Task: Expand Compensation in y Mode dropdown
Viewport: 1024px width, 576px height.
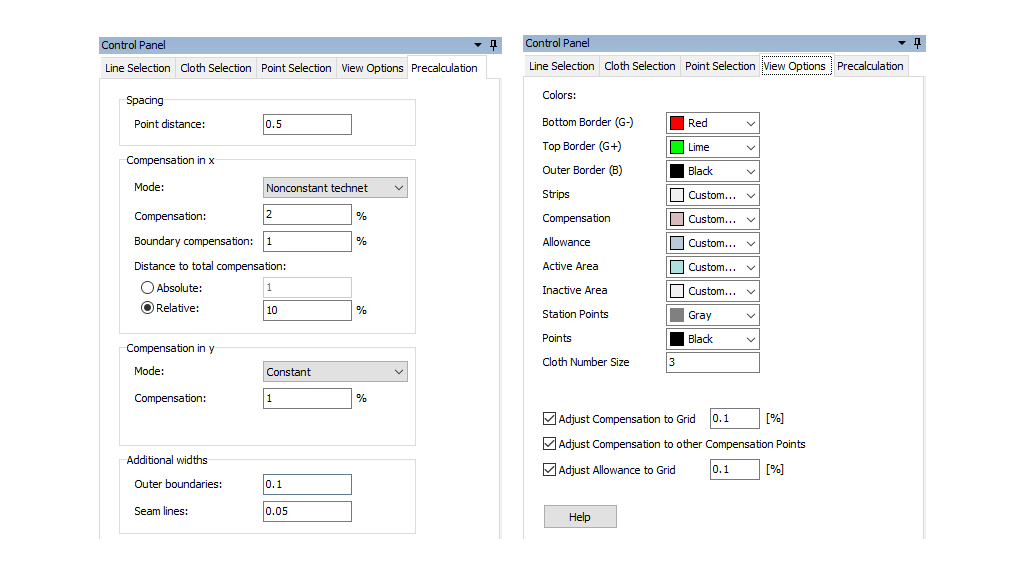Action: [x=335, y=372]
